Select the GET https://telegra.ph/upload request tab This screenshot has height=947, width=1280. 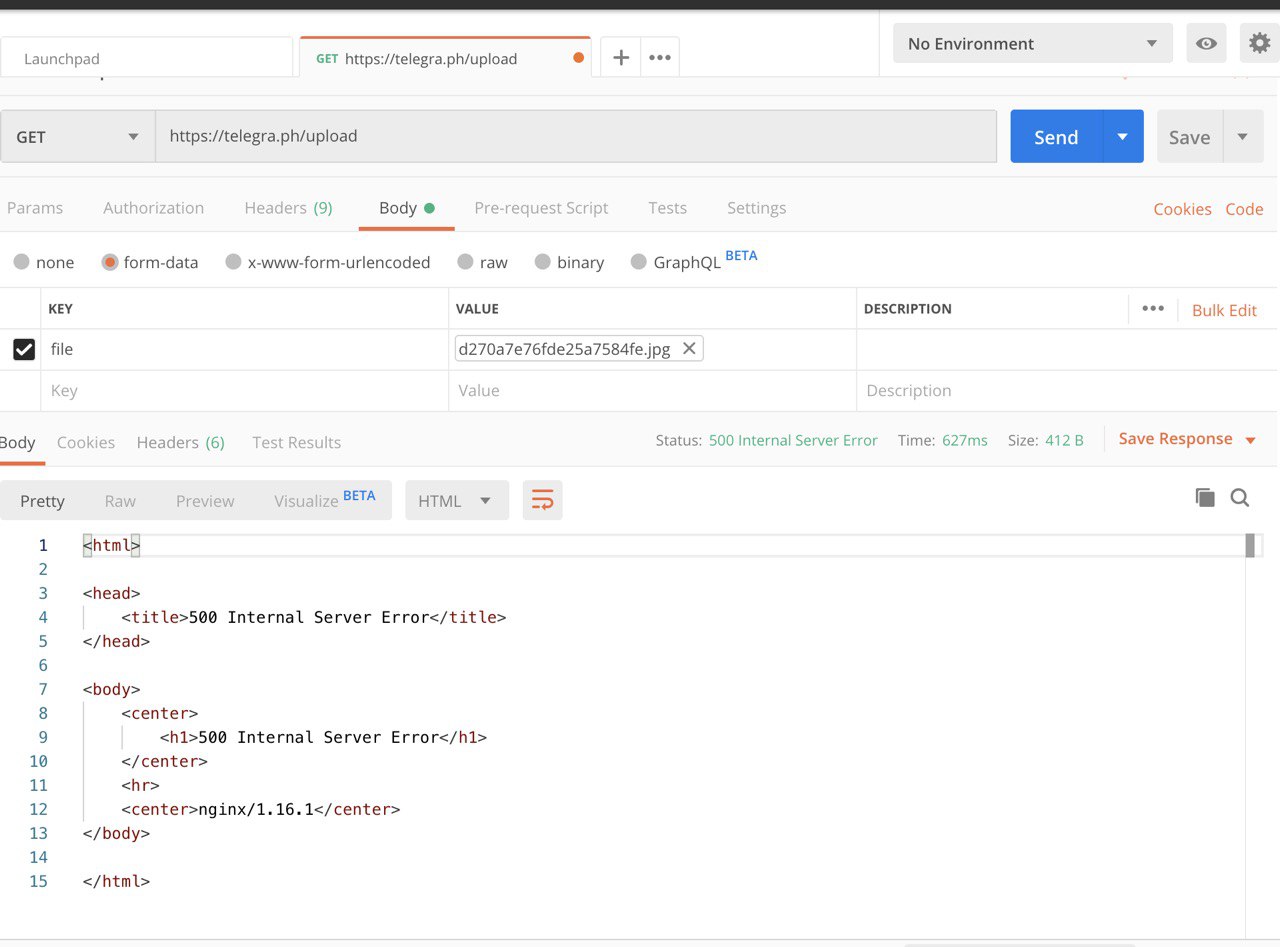pos(445,58)
